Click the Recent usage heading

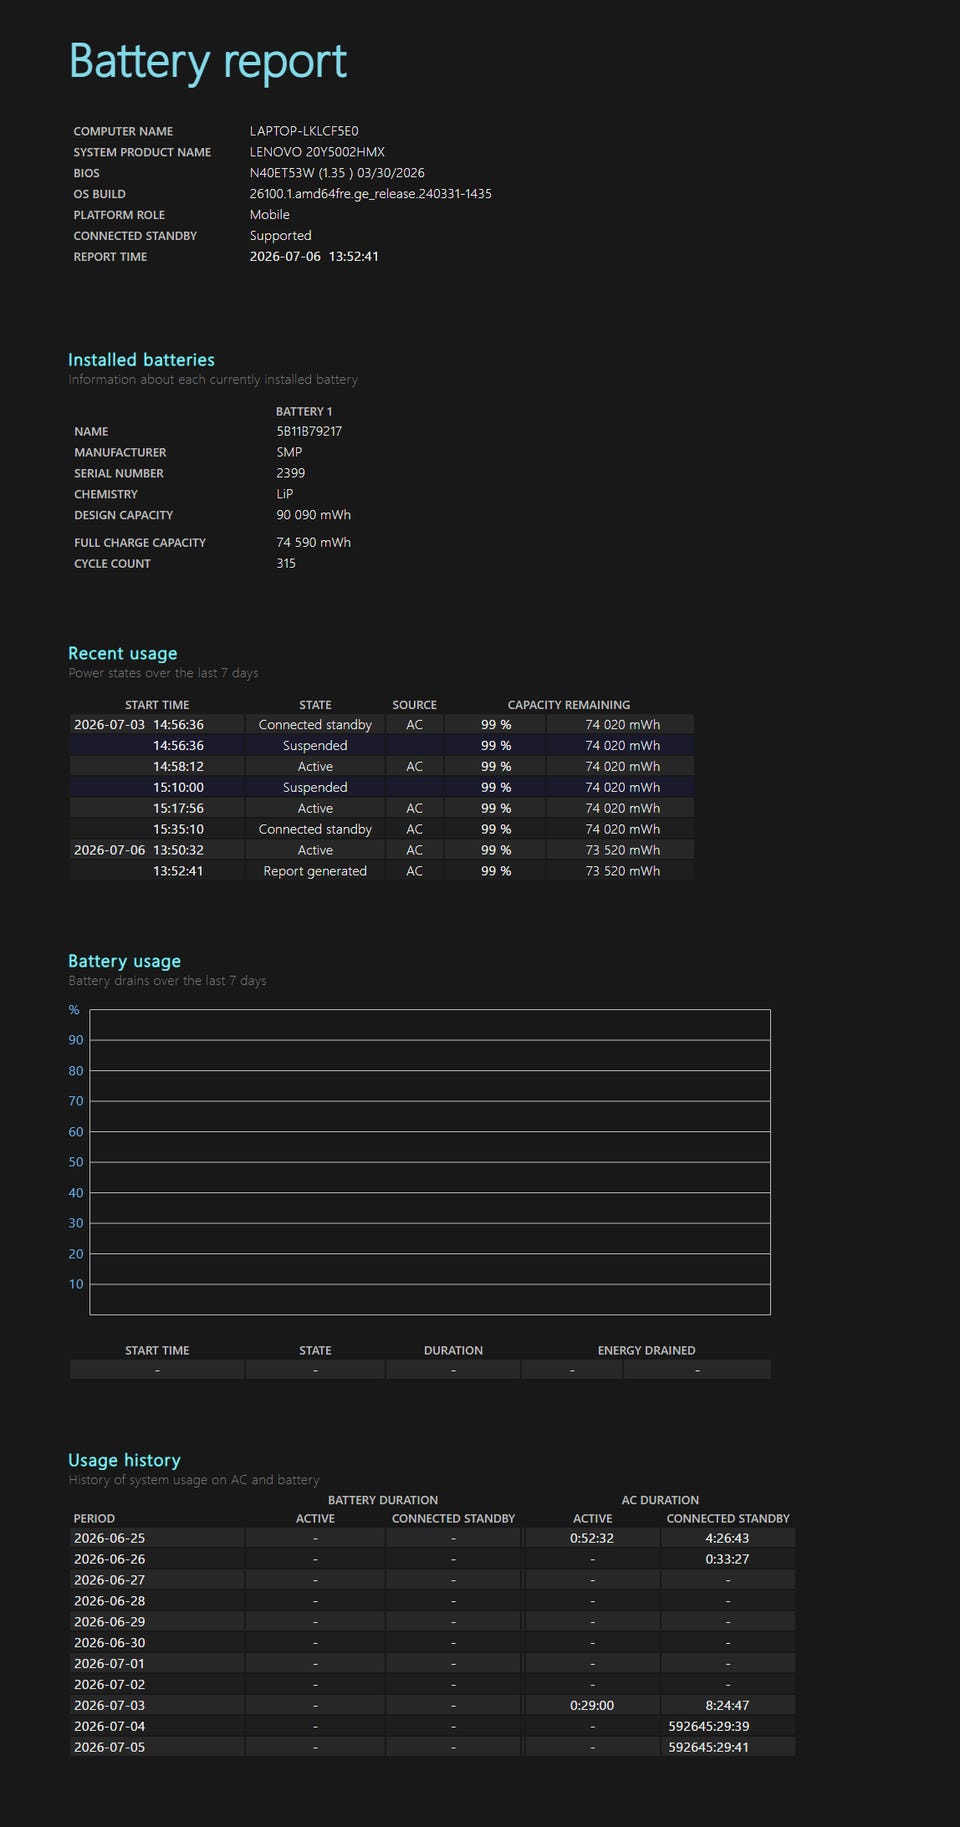123,654
